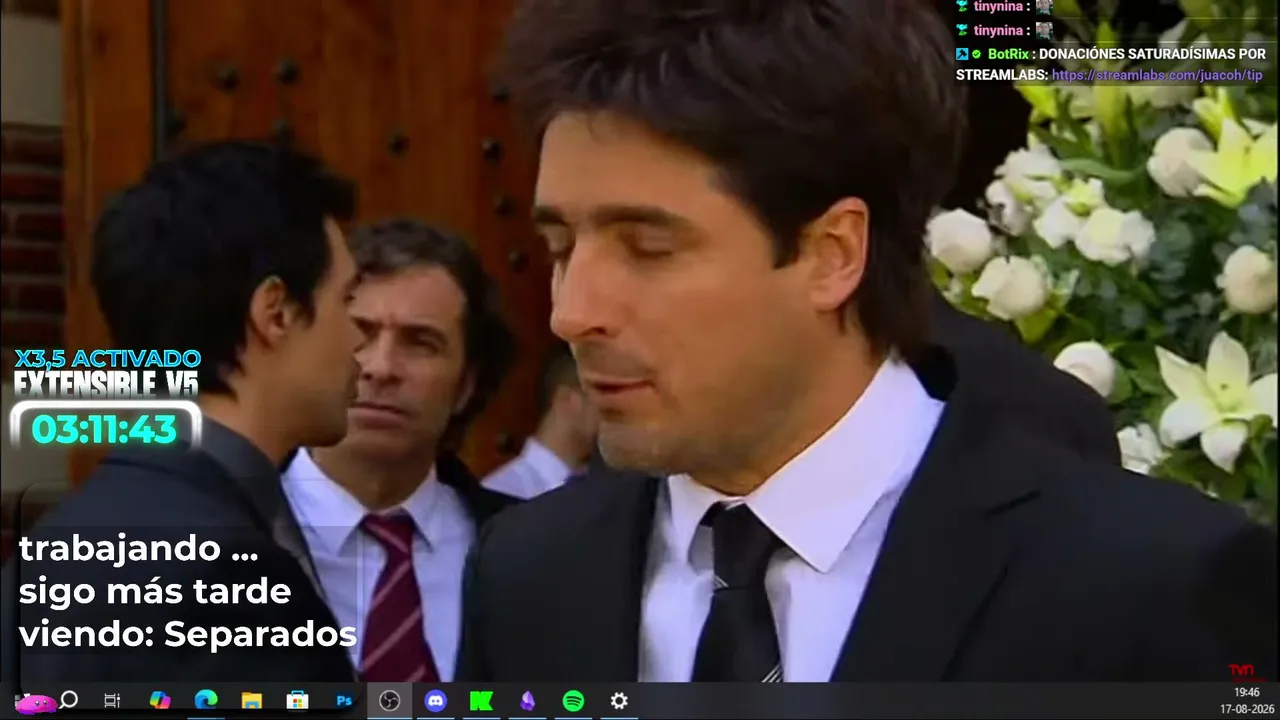Open the taskbar clock showing 19:46

(x=1246, y=692)
